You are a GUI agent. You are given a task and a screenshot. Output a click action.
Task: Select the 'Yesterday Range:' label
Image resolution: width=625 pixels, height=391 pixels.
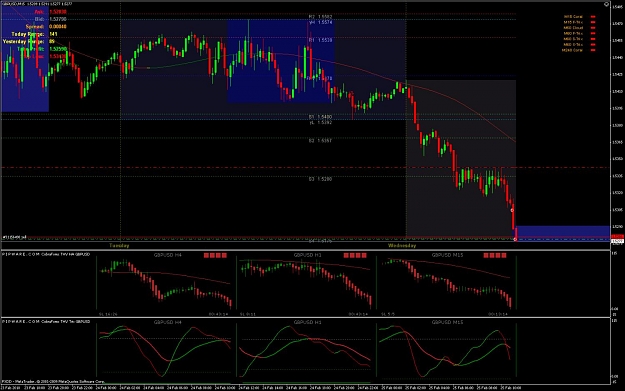click(23, 41)
